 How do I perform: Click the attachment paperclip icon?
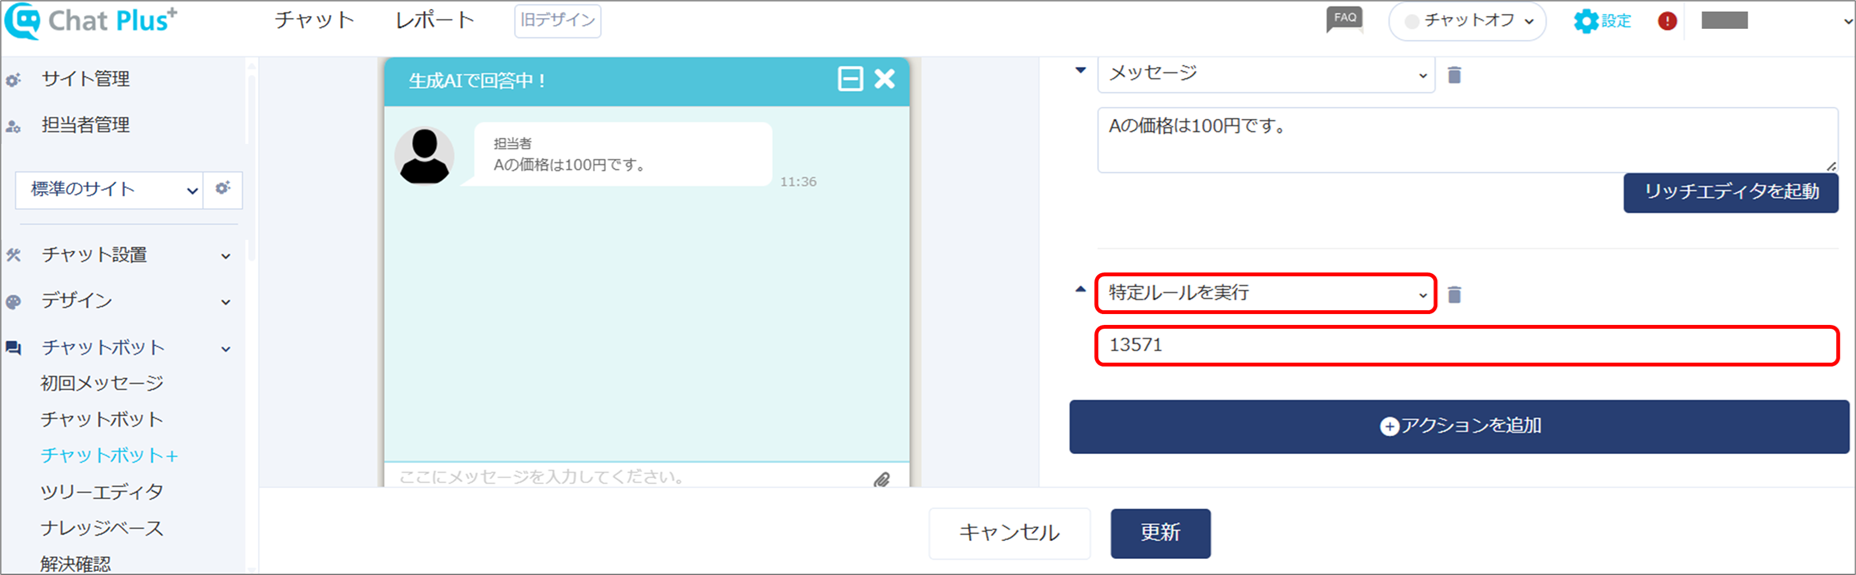point(881,479)
